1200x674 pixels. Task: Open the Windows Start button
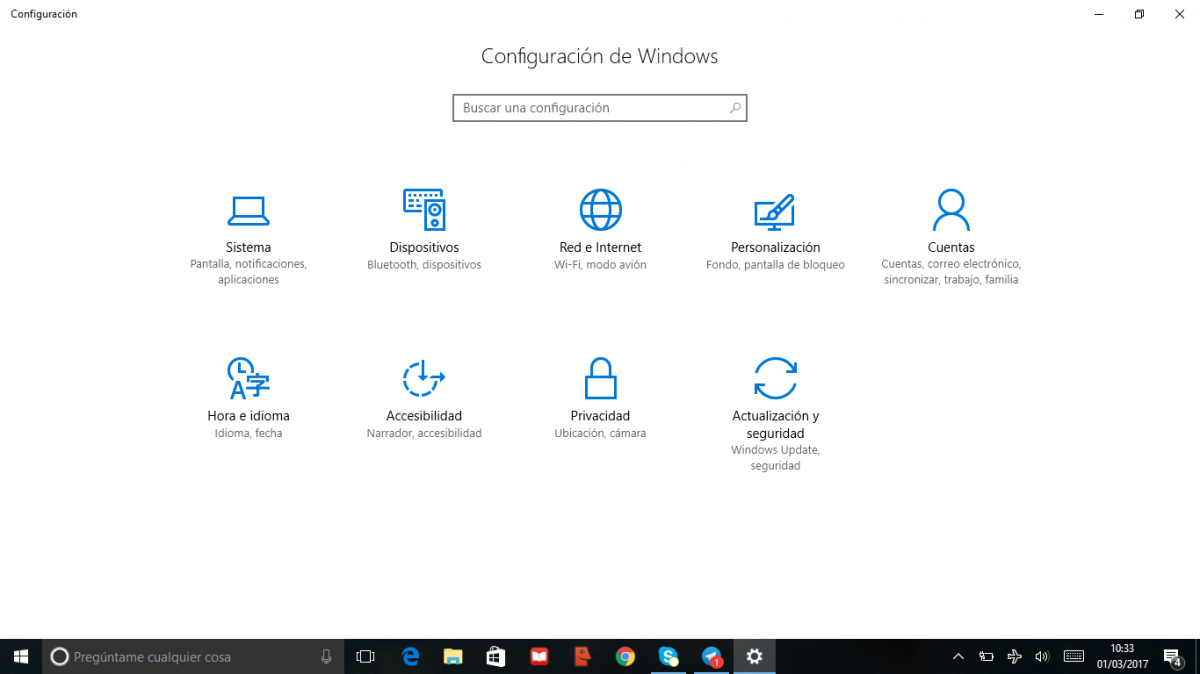[x=21, y=657]
